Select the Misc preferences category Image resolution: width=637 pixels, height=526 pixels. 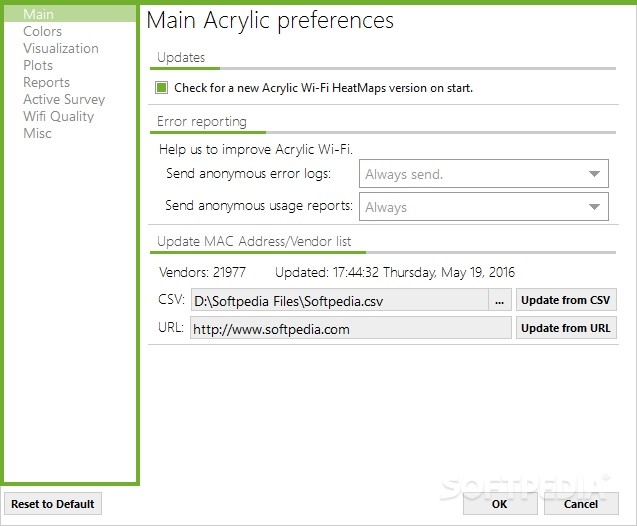point(37,133)
